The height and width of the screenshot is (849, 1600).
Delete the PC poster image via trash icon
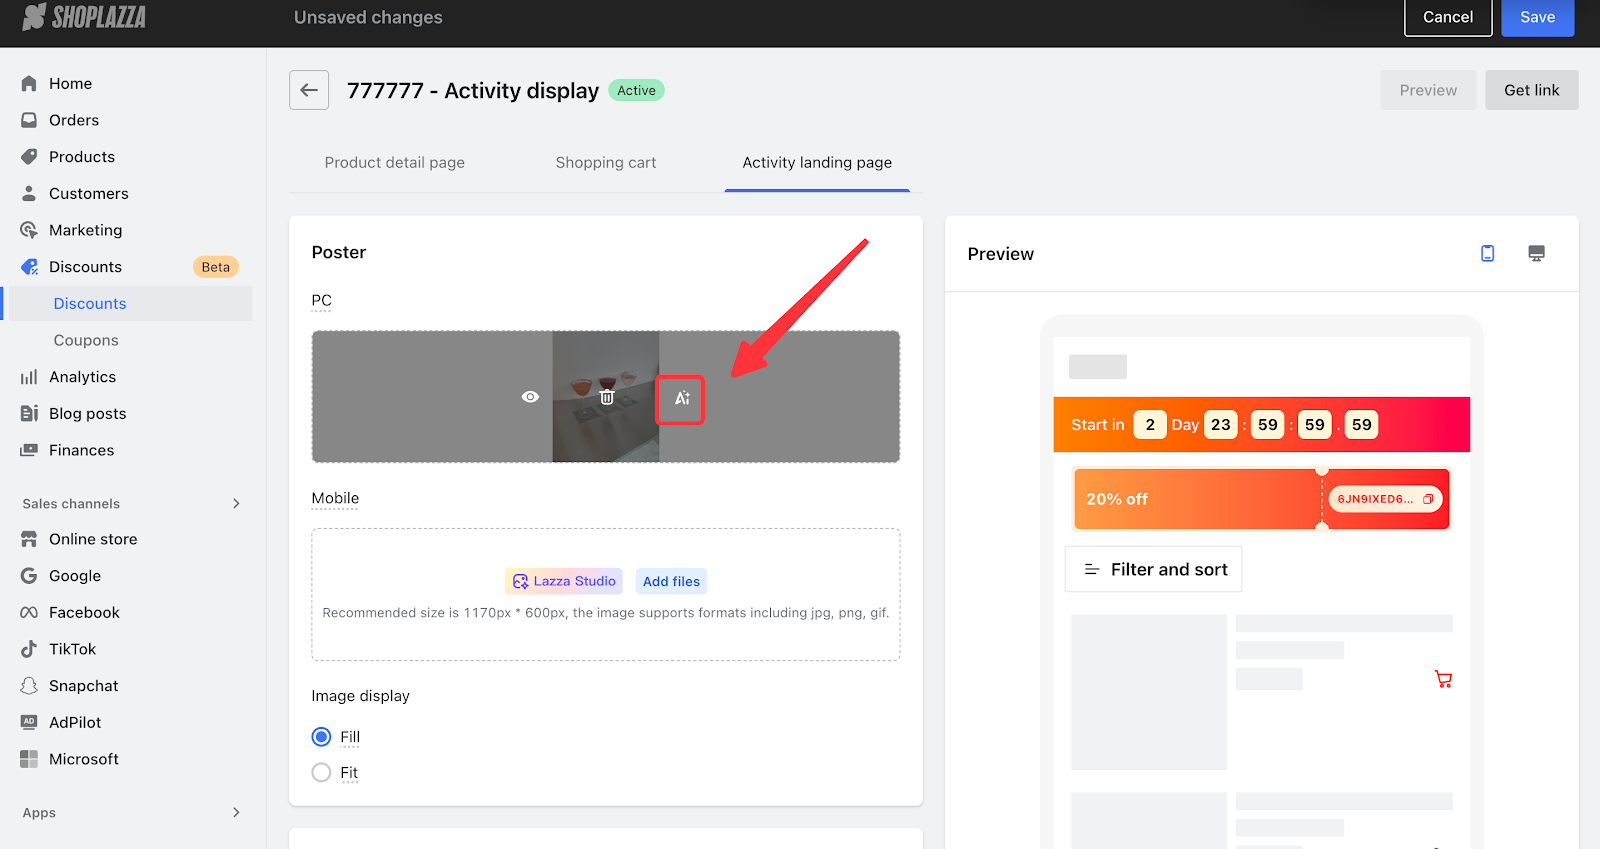tap(606, 397)
